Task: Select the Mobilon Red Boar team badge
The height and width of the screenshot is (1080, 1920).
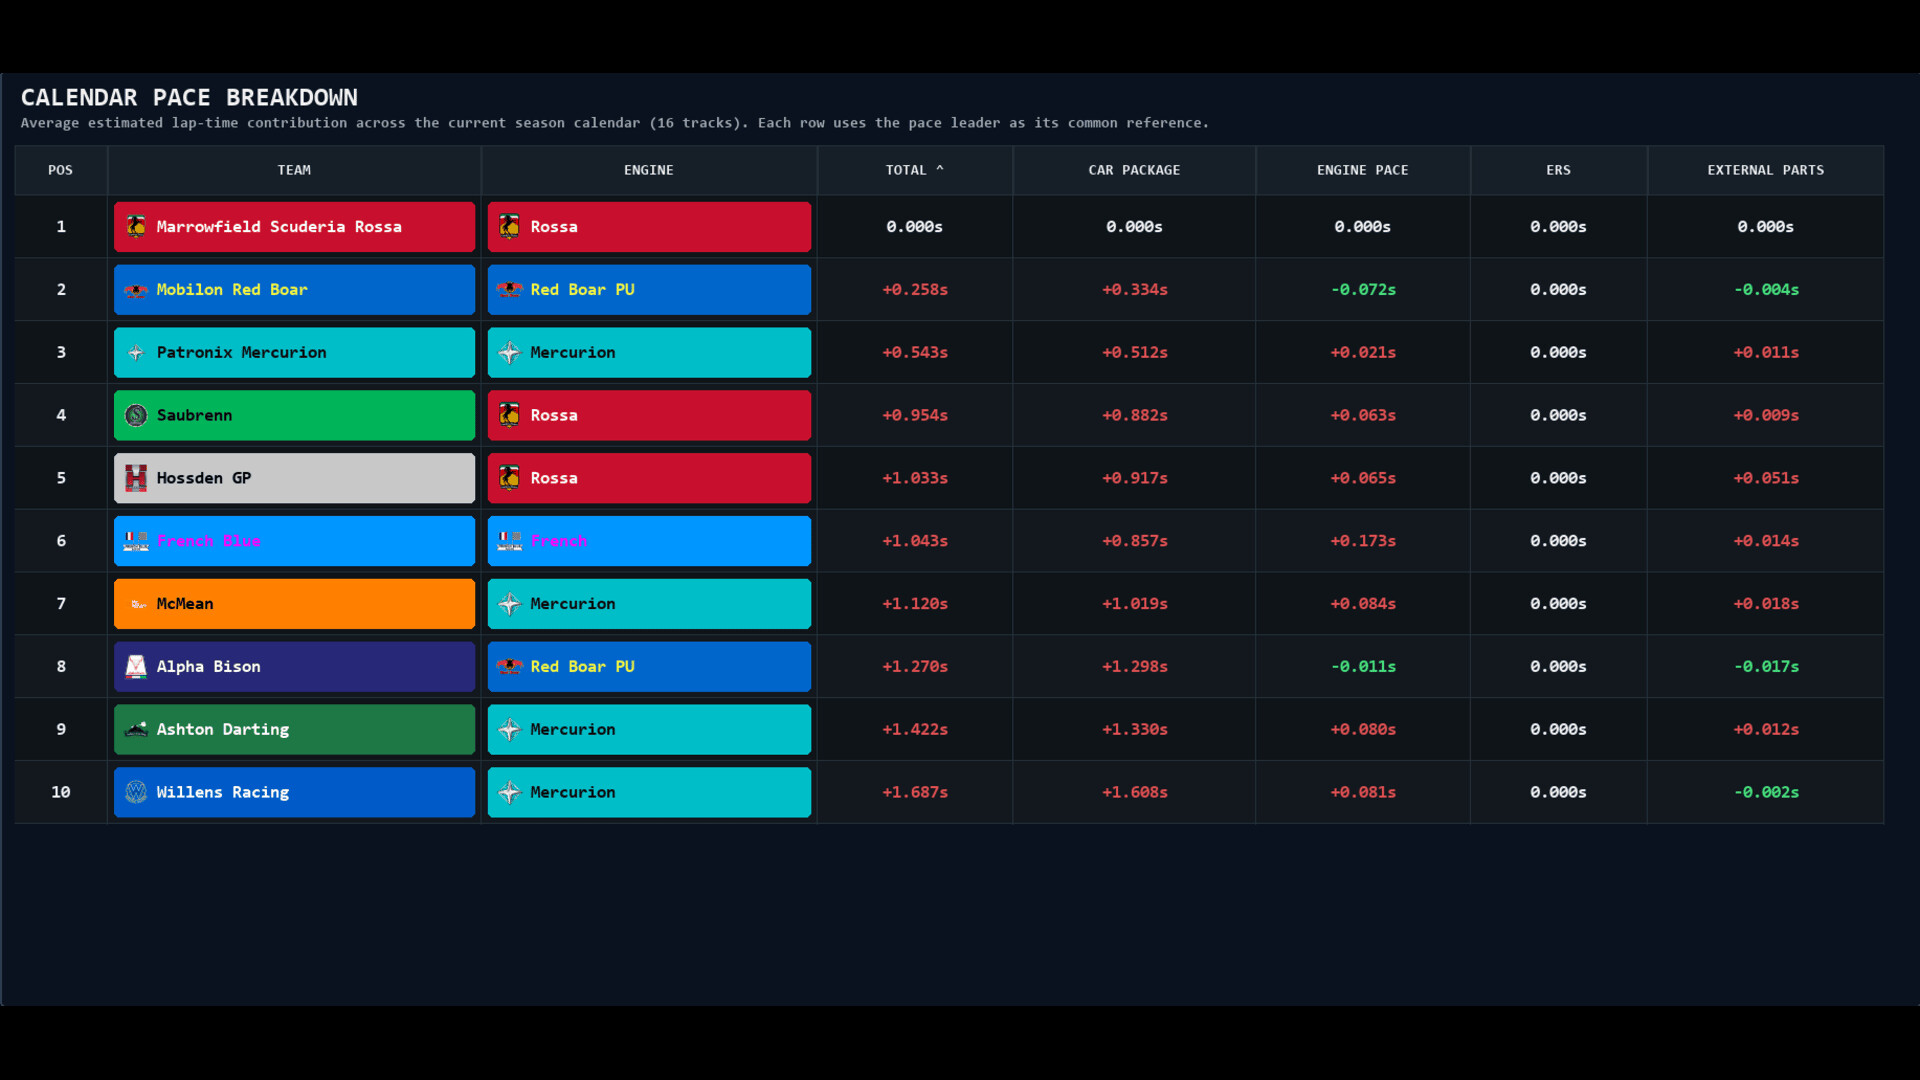Action: tap(294, 290)
